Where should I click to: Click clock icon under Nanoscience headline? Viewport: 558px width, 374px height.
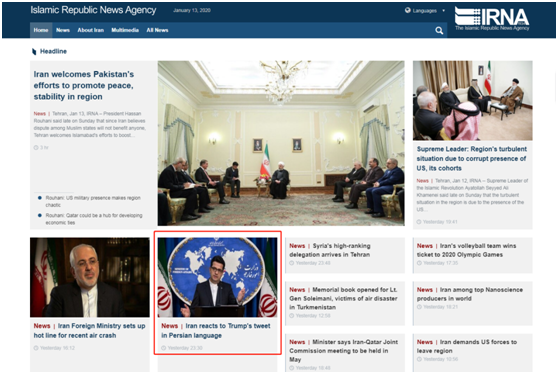coord(419,307)
